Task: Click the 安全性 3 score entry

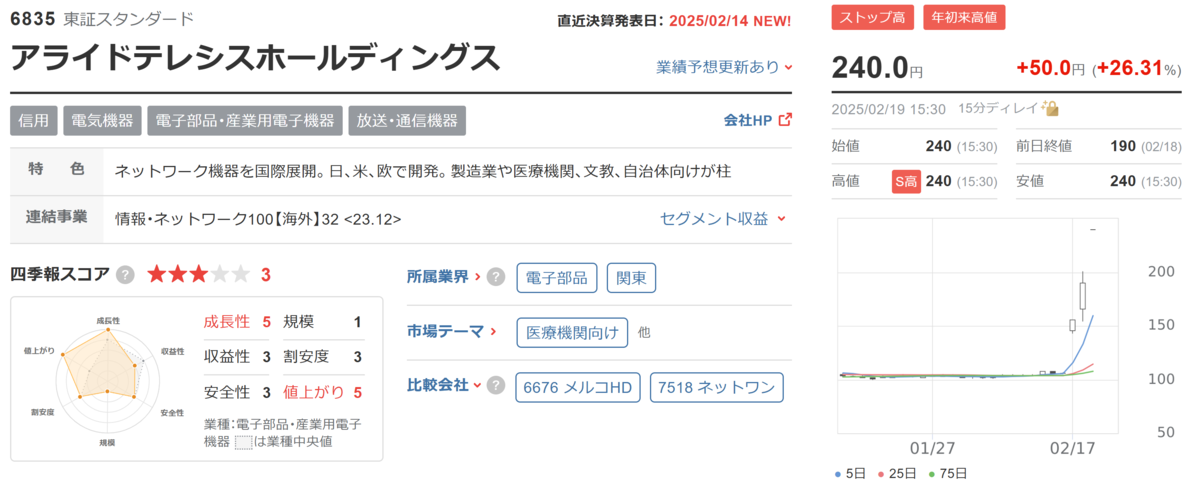Action: pyautogui.click(x=238, y=392)
